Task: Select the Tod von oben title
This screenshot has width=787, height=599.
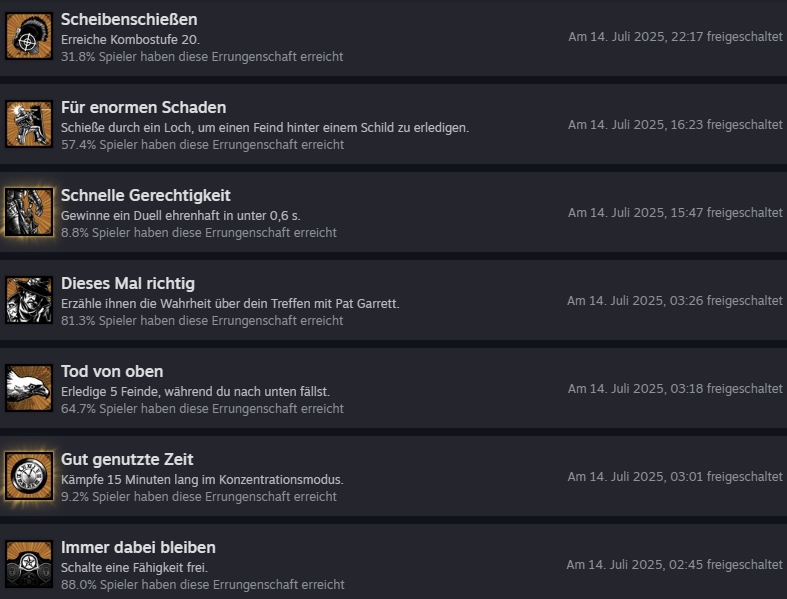Action: point(112,372)
